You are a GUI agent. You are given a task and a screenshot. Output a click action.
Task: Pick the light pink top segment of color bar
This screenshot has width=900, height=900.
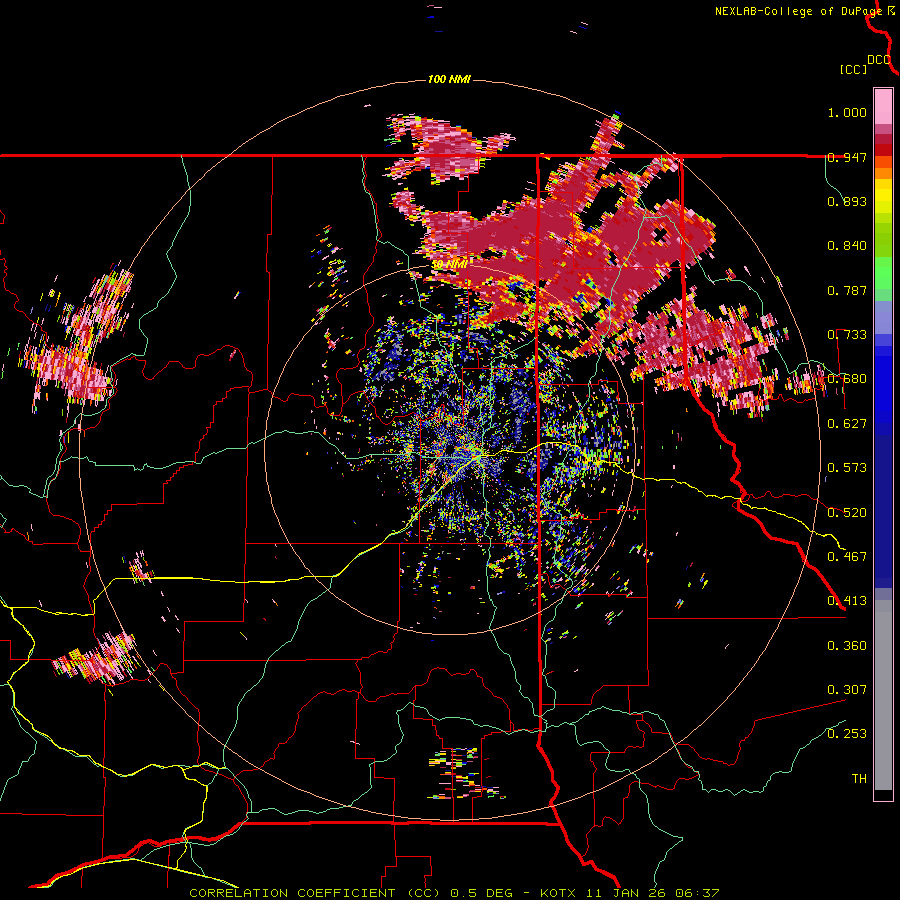click(x=883, y=106)
